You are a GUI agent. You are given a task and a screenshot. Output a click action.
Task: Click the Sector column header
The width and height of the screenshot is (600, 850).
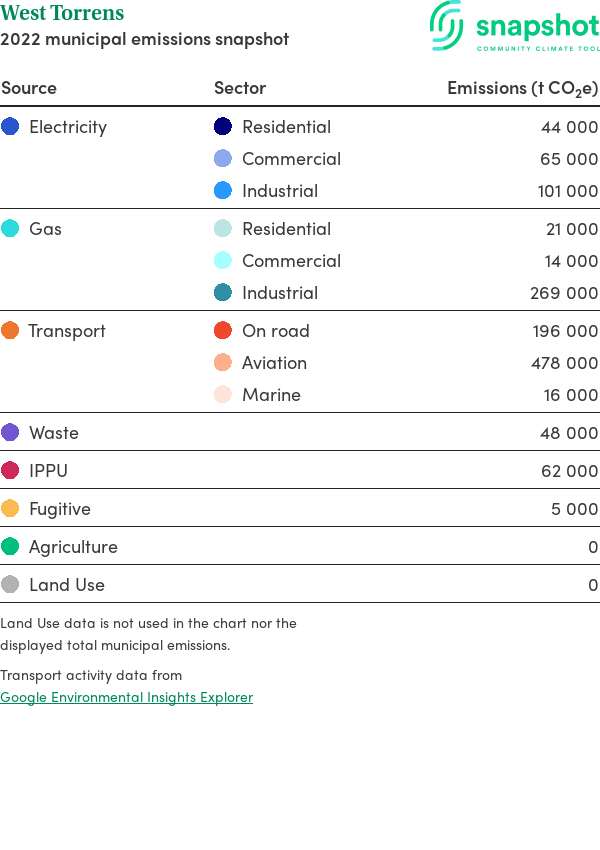[x=240, y=88]
